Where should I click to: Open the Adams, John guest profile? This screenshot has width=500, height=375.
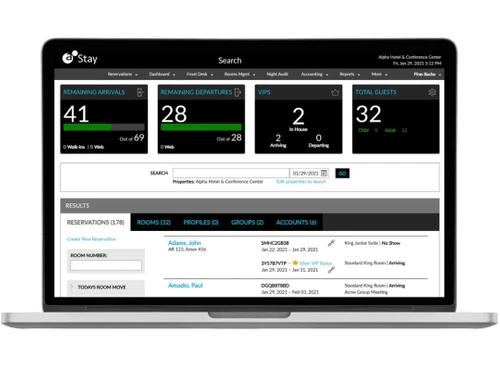point(184,243)
